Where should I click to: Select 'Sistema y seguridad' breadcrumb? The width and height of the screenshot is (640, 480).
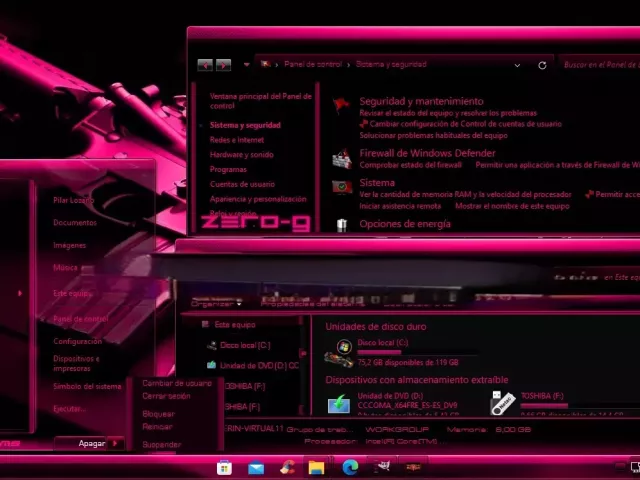click(x=391, y=64)
